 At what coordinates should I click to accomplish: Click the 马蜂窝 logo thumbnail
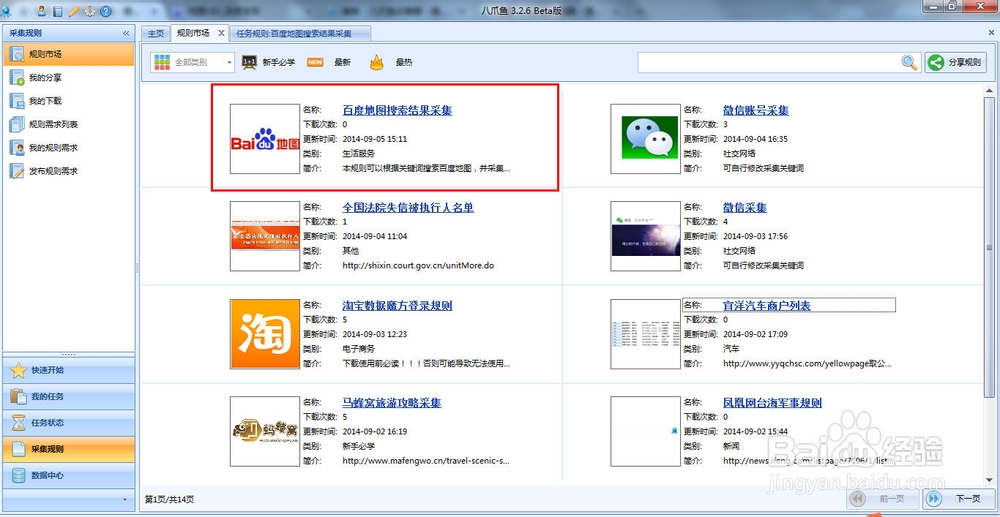click(265, 432)
